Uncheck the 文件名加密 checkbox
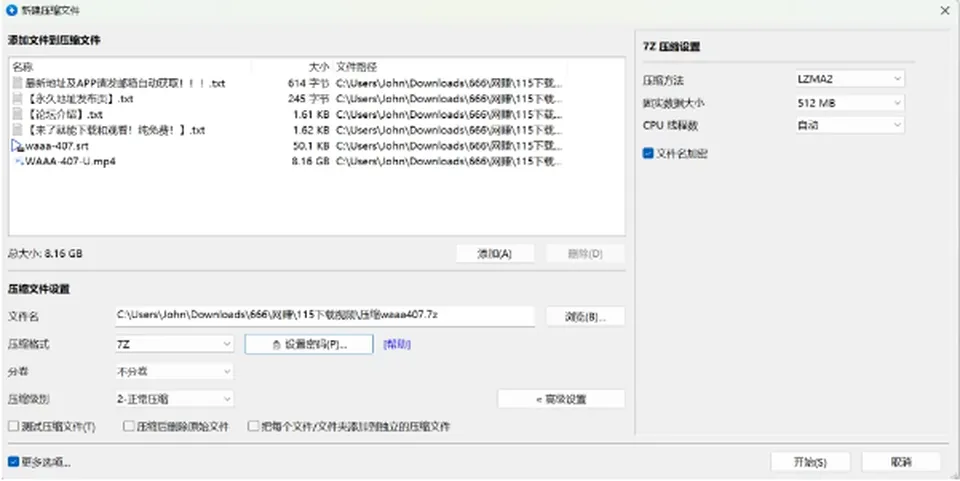Image resolution: width=960 pixels, height=481 pixels. coord(648,154)
